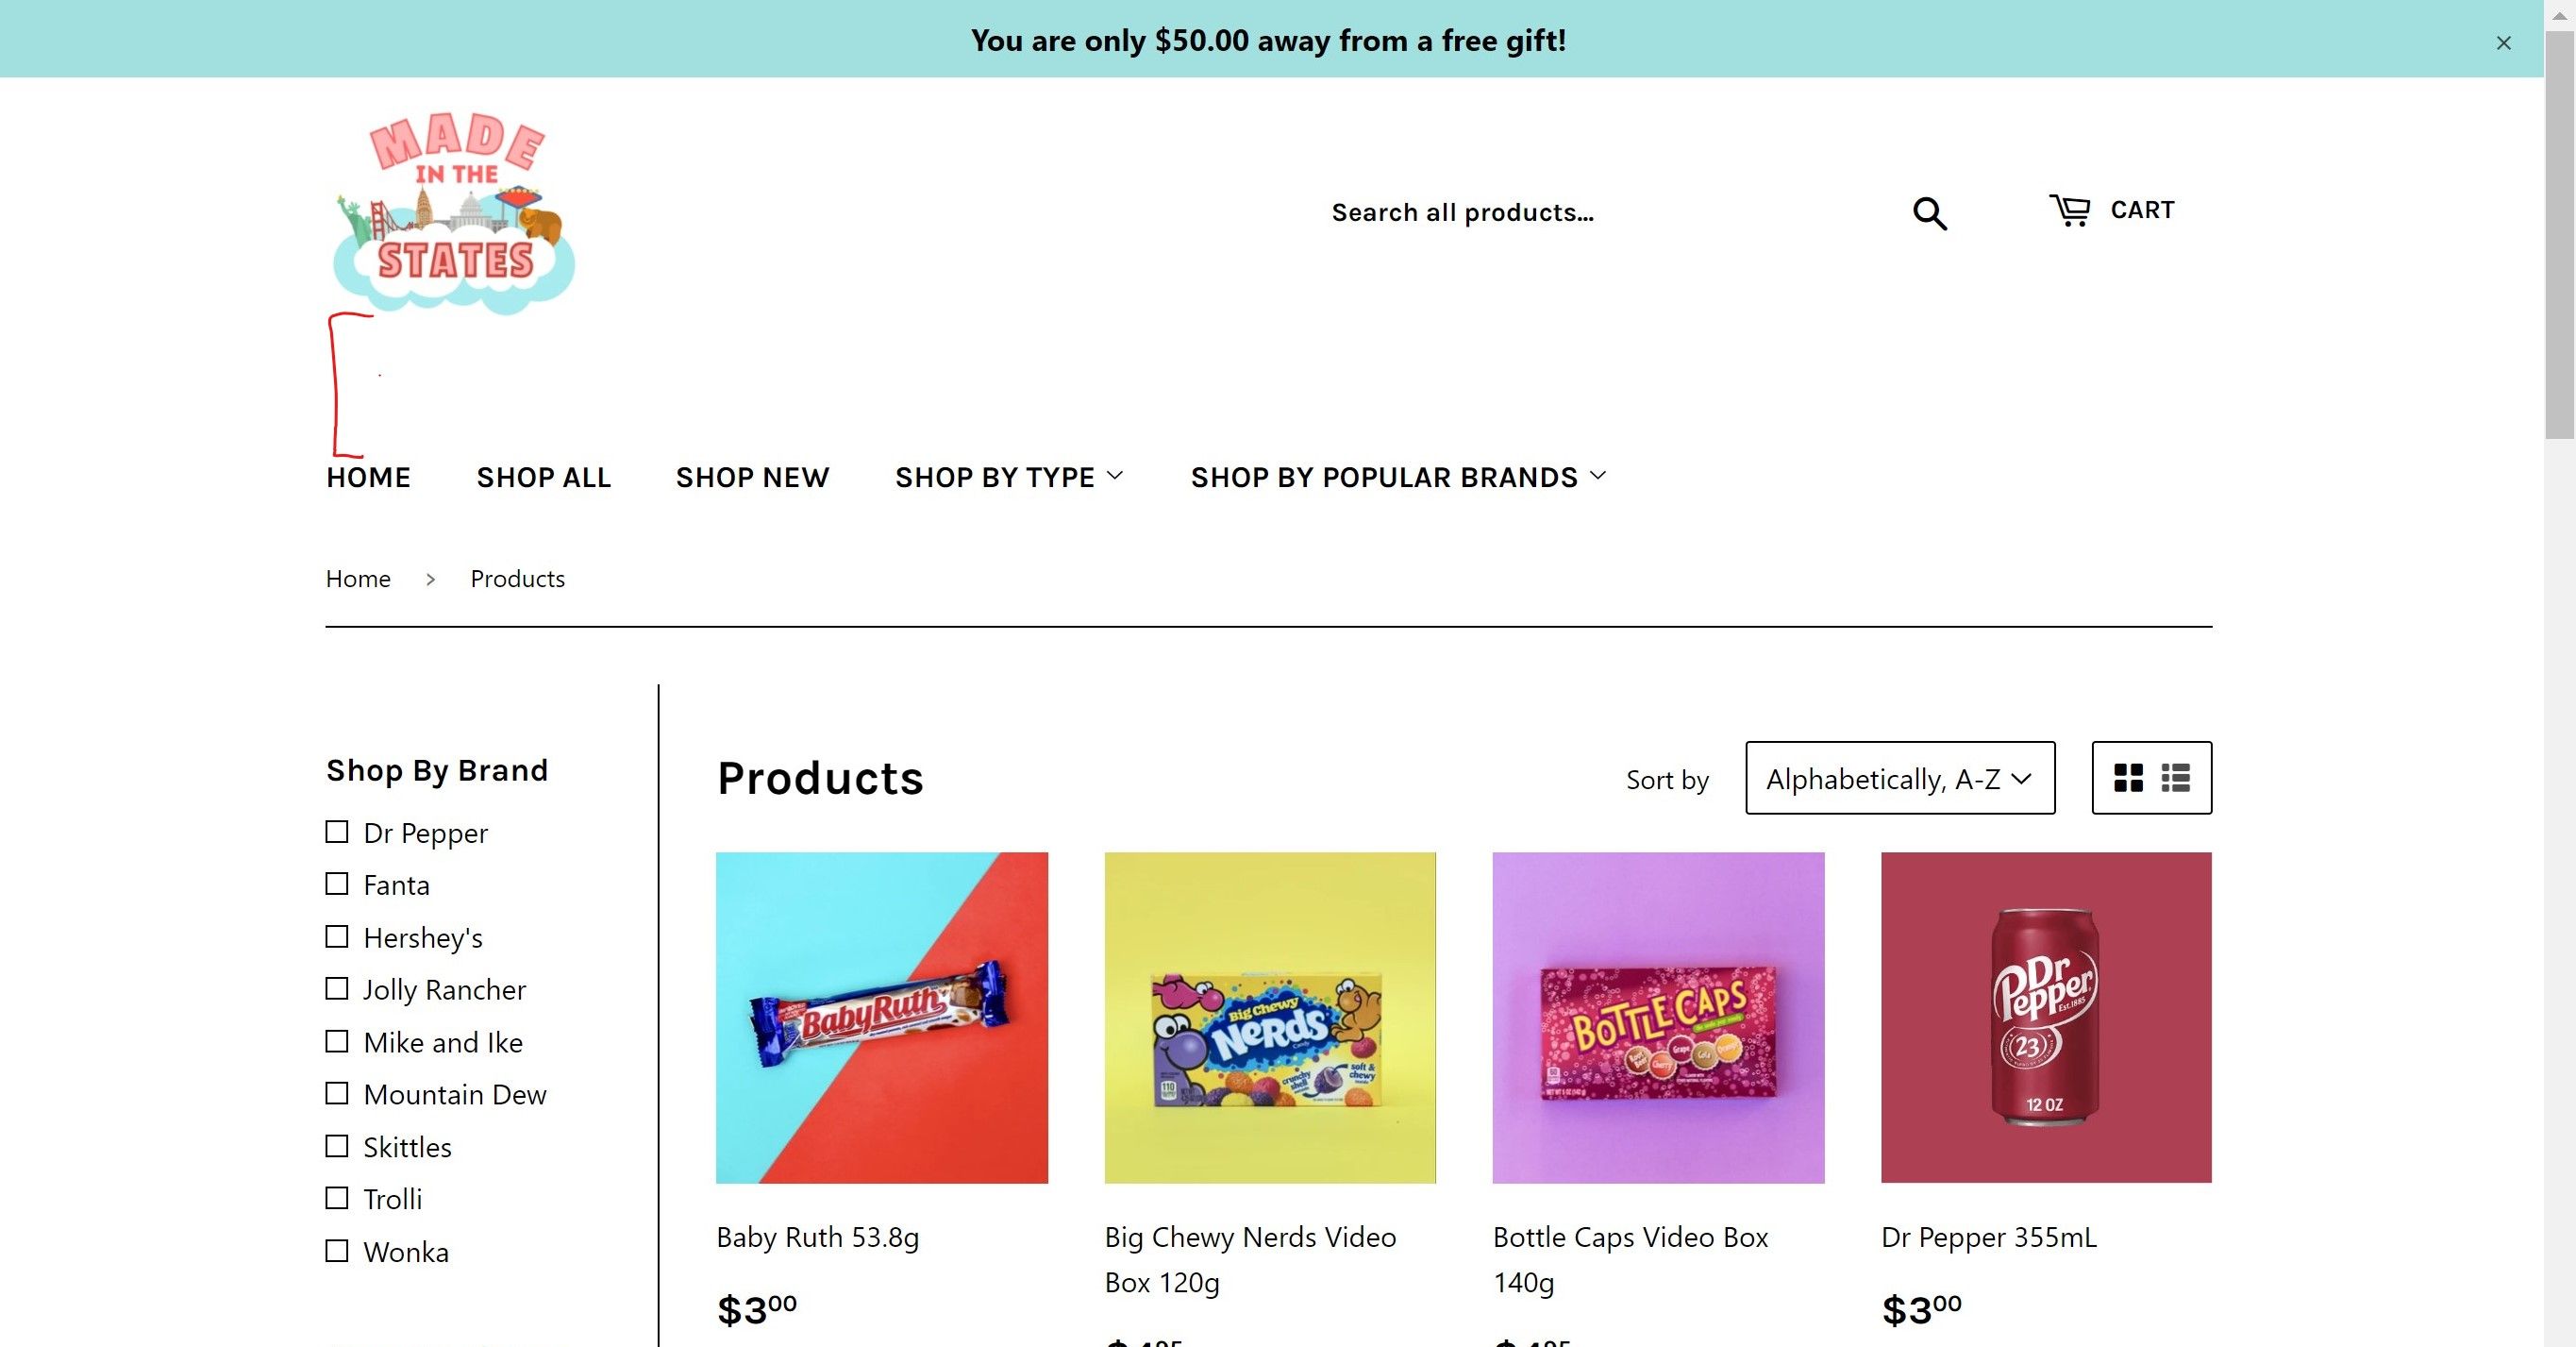Open the Sort by dropdown
This screenshot has width=2576, height=1347.
(x=1899, y=778)
